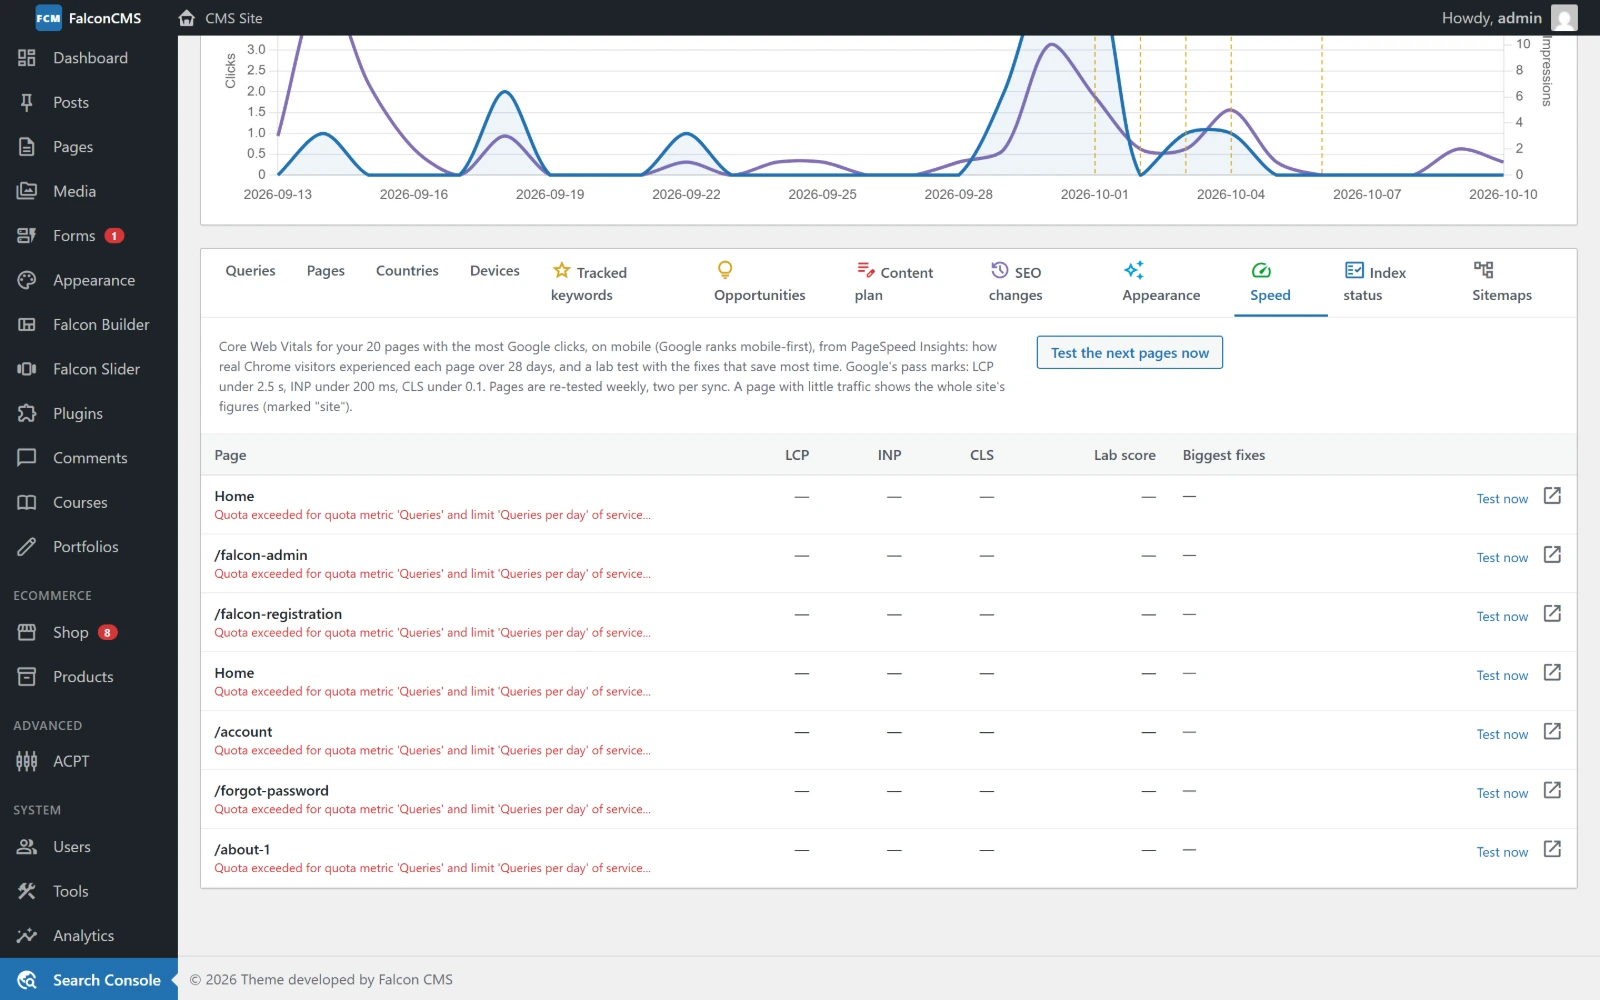This screenshot has width=1600, height=1000.
Task: Open the Opportunities tab
Action: pos(760,283)
